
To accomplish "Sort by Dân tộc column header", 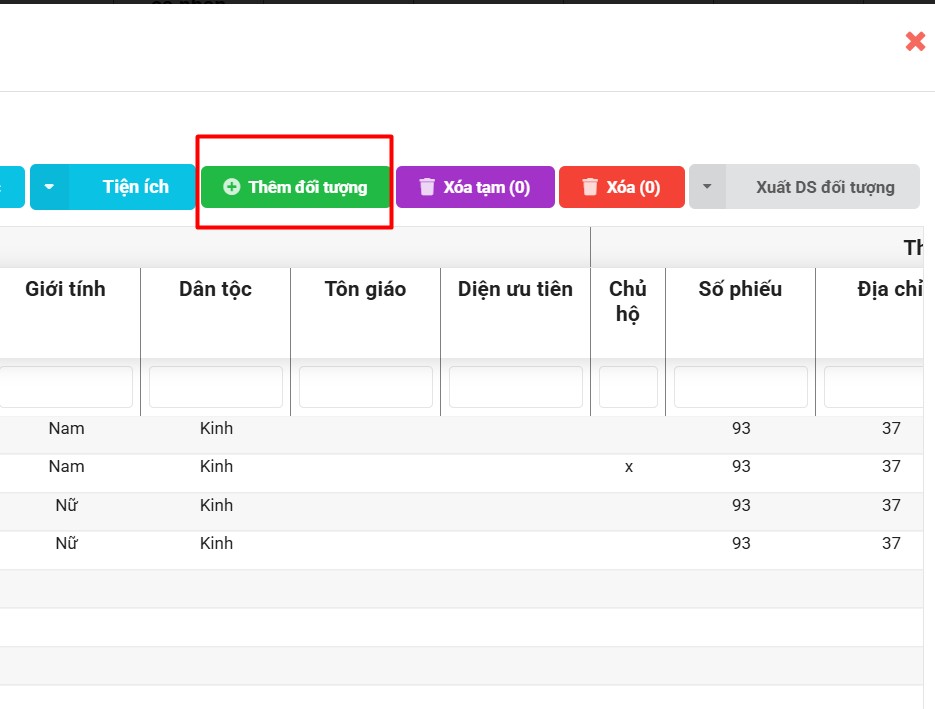I will point(215,289).
